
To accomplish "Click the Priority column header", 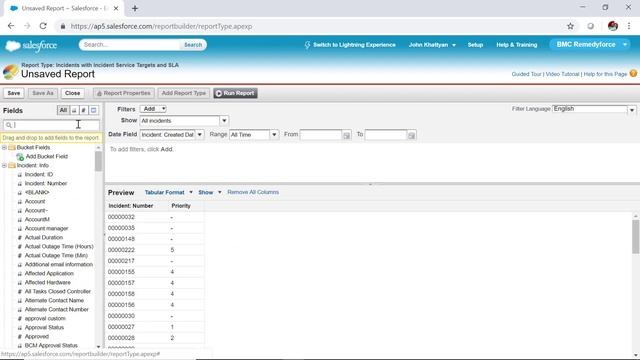I will coord(181,206).
